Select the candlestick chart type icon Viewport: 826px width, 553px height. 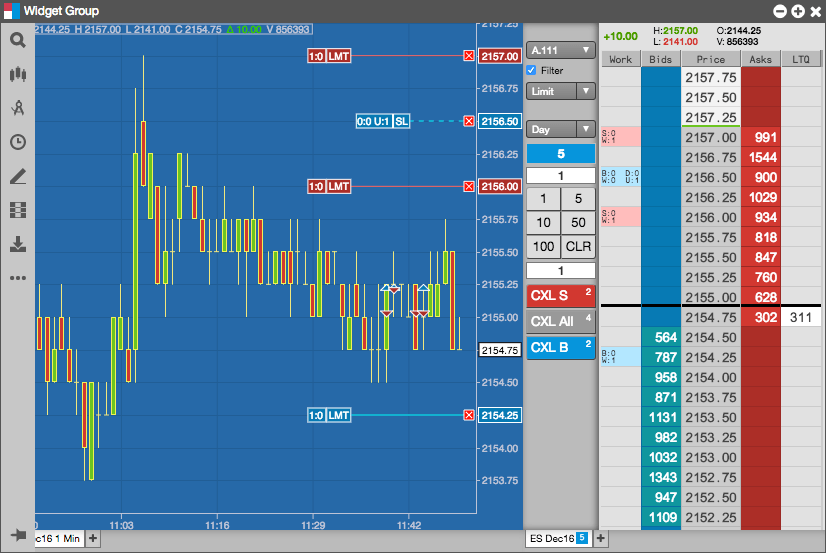[x=18, y=74]
